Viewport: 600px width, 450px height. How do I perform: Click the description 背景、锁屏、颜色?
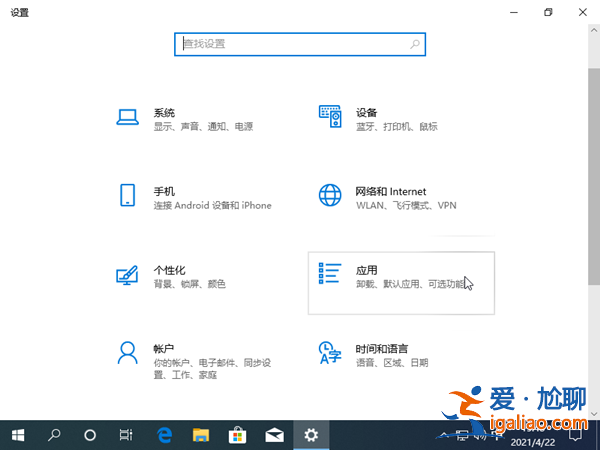(x=189, y=284)
